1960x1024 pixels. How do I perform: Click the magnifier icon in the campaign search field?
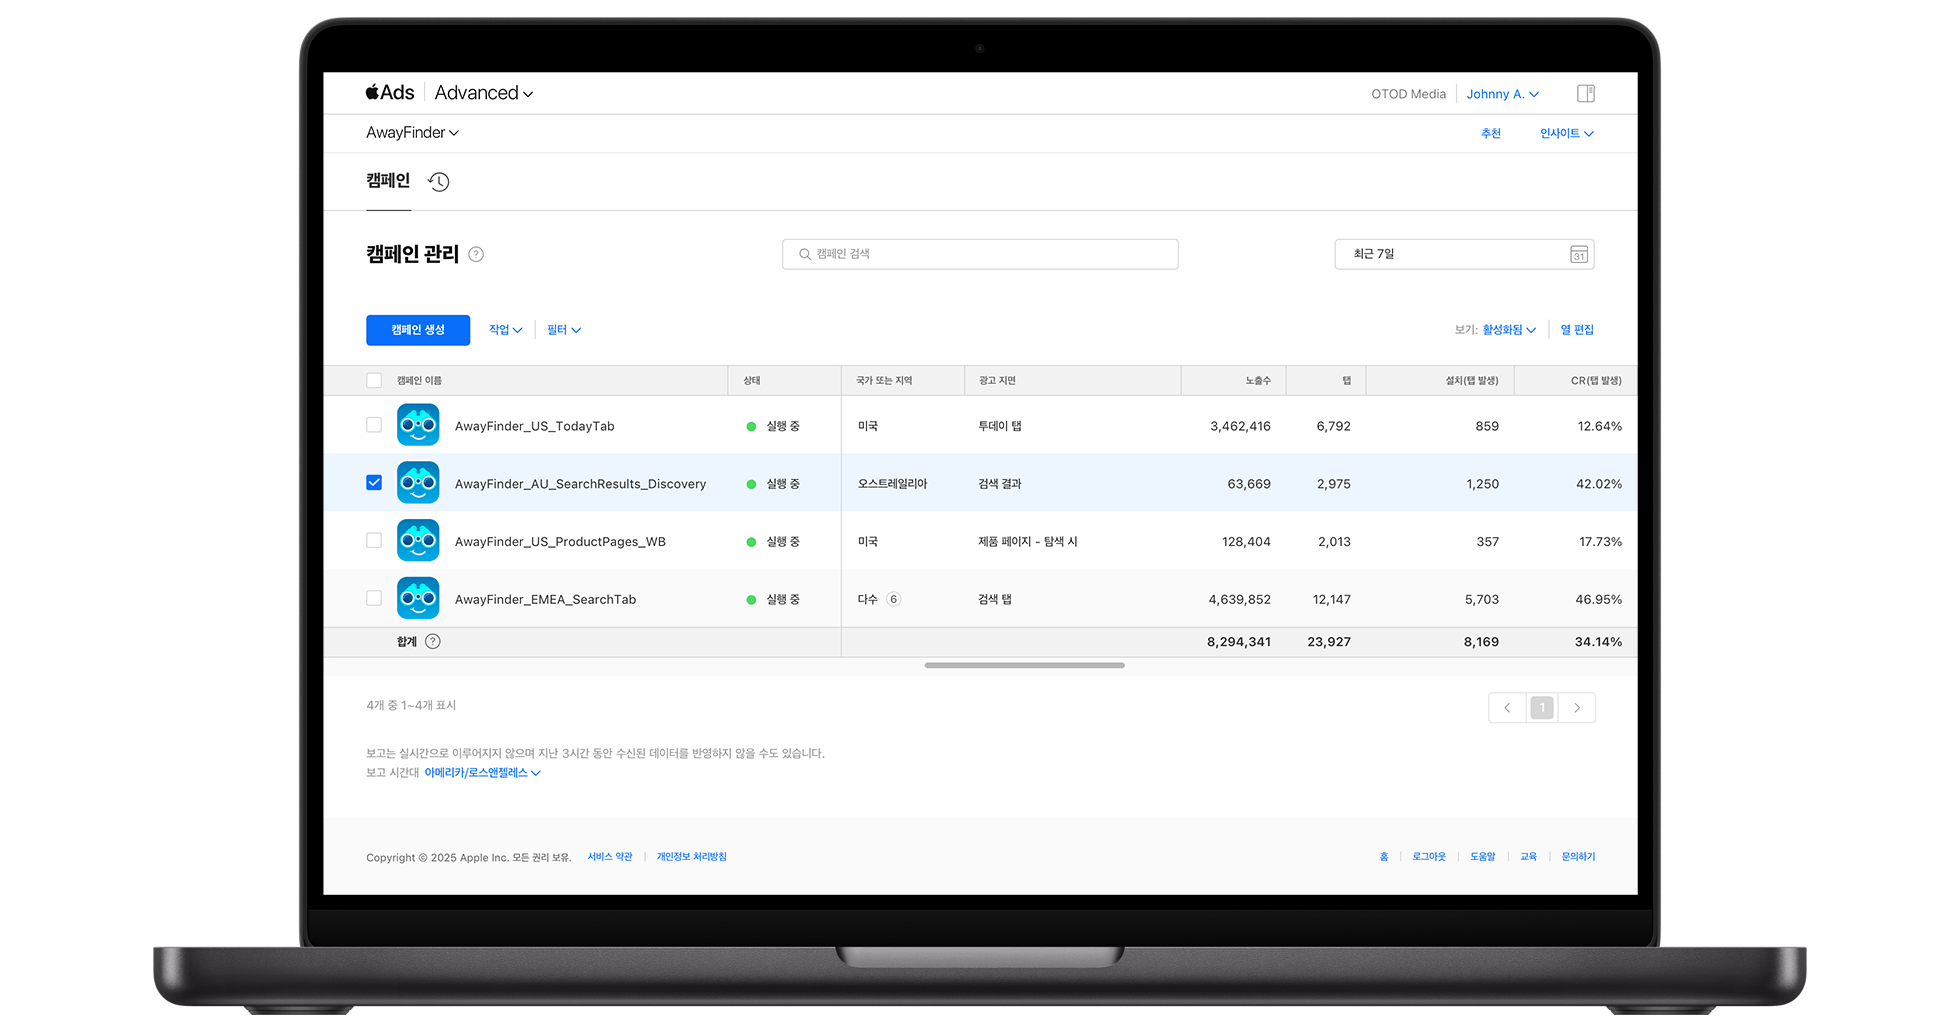pos(805,254)
